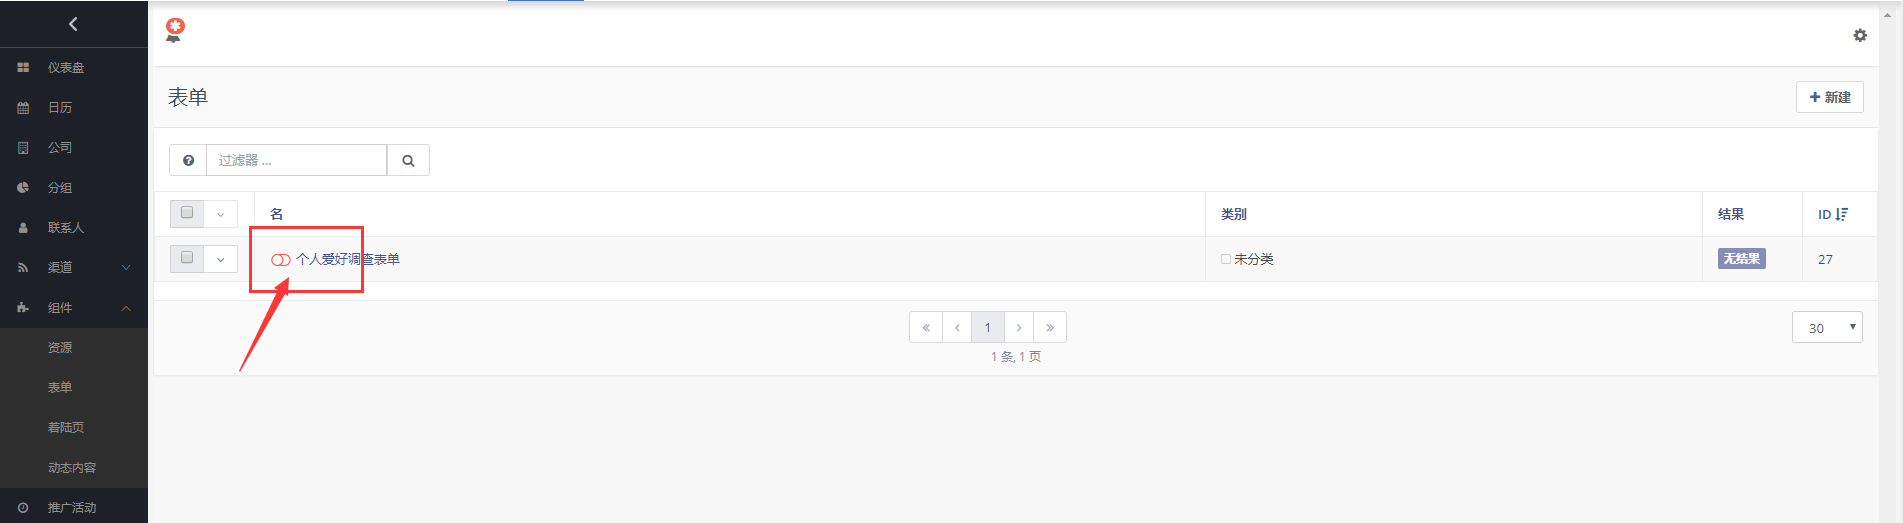1903x523 pixels.
Task: Open the row actions dropdown arrow
Action: (221, 259)
